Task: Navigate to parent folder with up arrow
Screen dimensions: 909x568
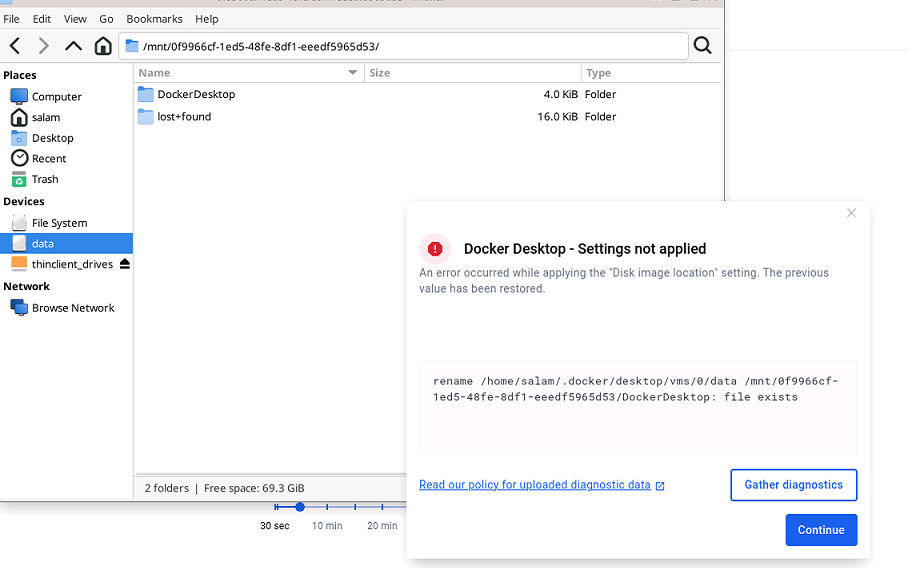Action: coord(73,46)
